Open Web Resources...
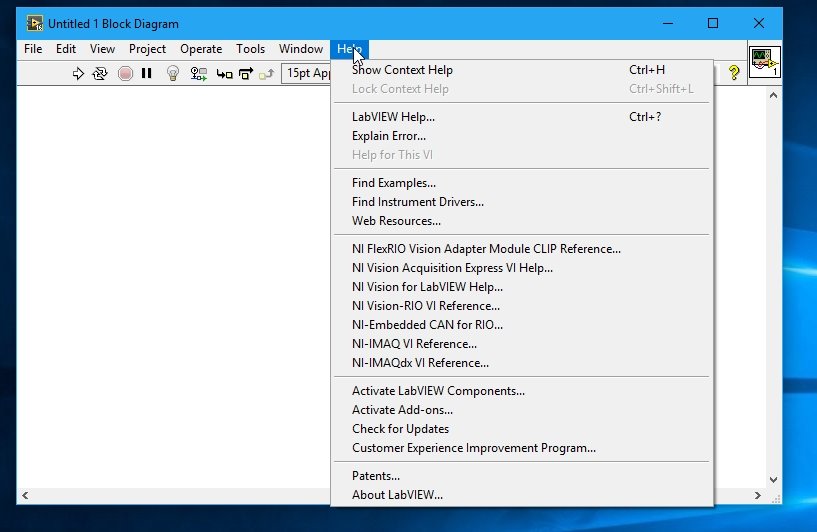817x532 pixels. coord(522,221)
